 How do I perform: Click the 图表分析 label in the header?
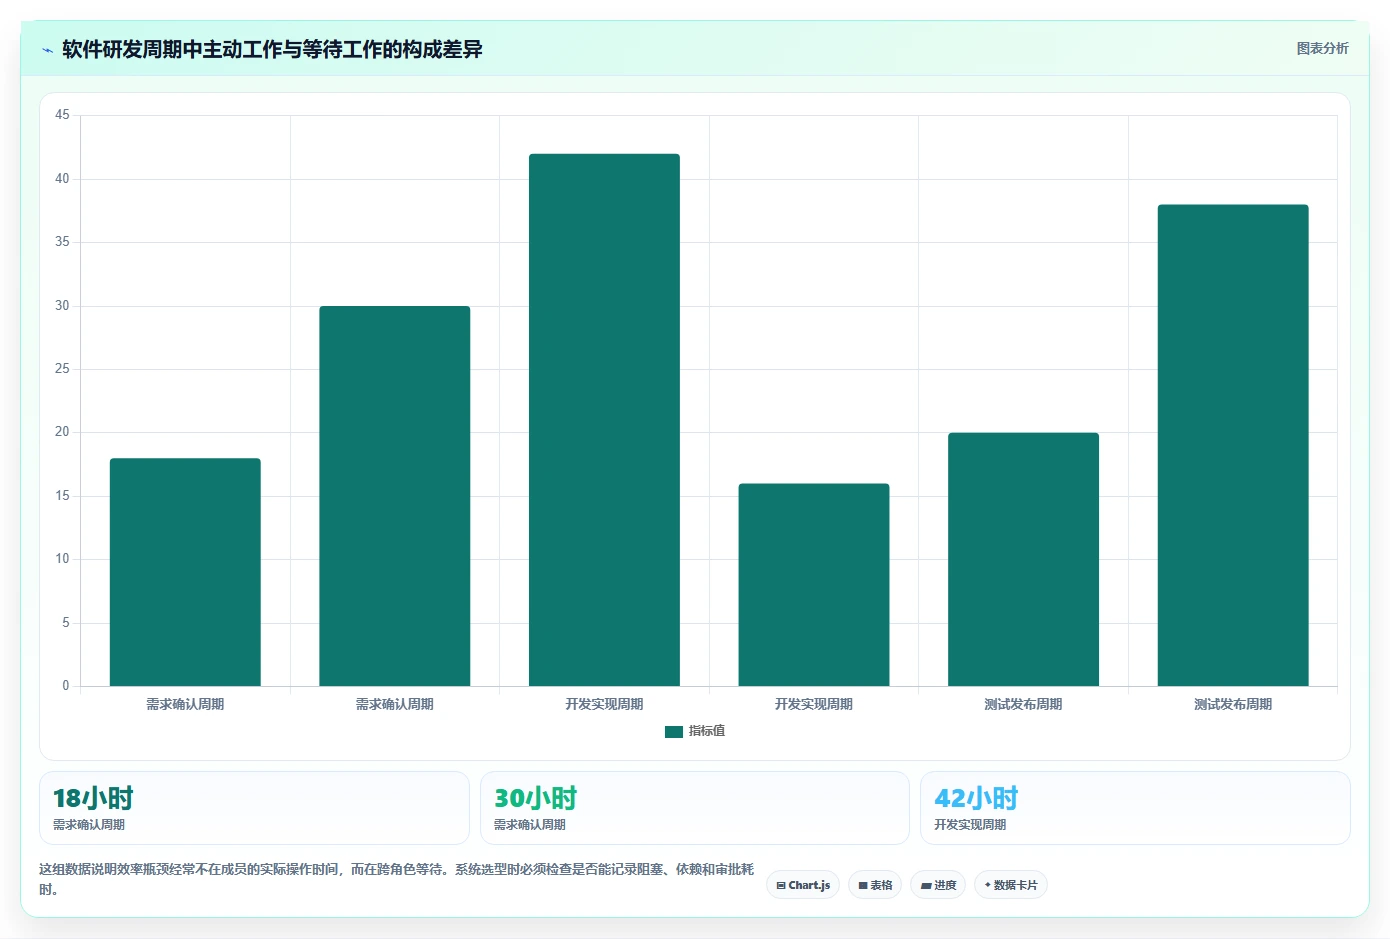[1322, 48]
